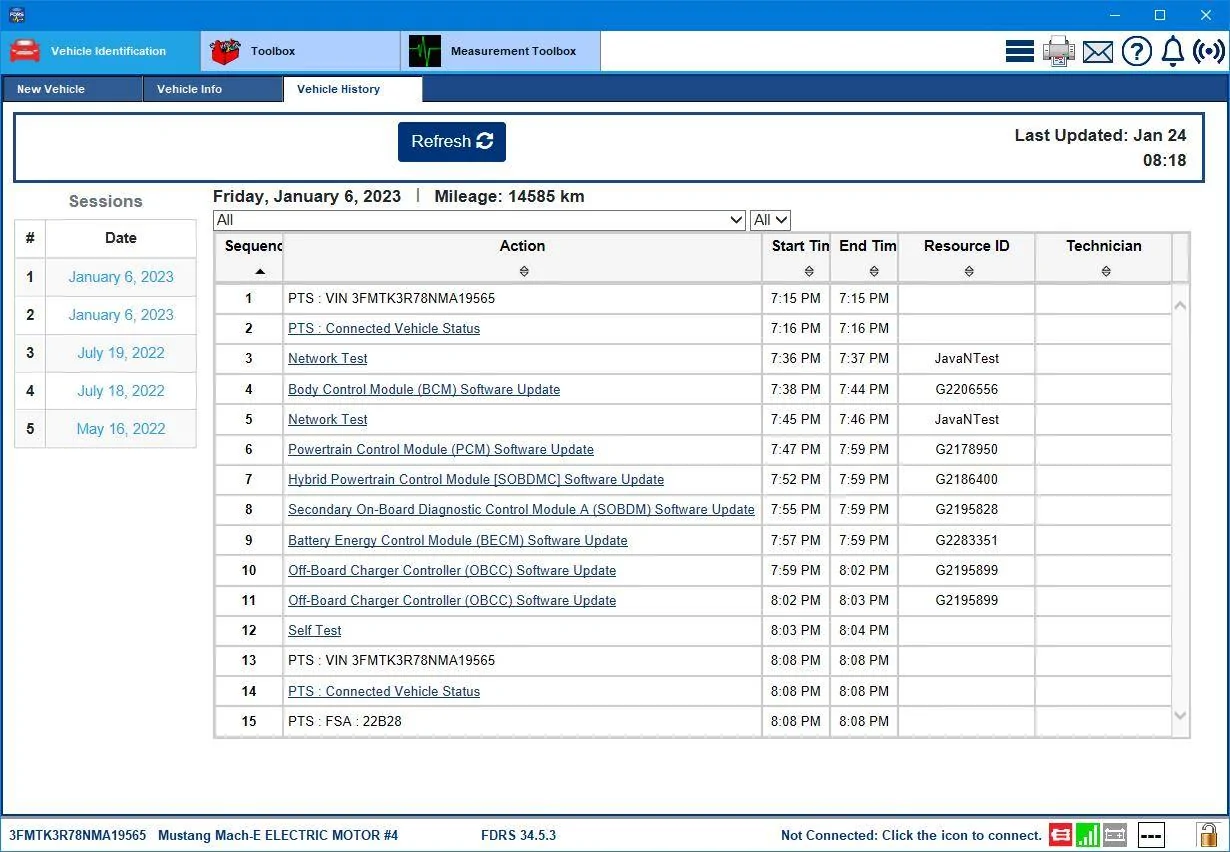Sort by Start Time column arrows
Viewport: 1230px width, 852px height.
point(809,271)
